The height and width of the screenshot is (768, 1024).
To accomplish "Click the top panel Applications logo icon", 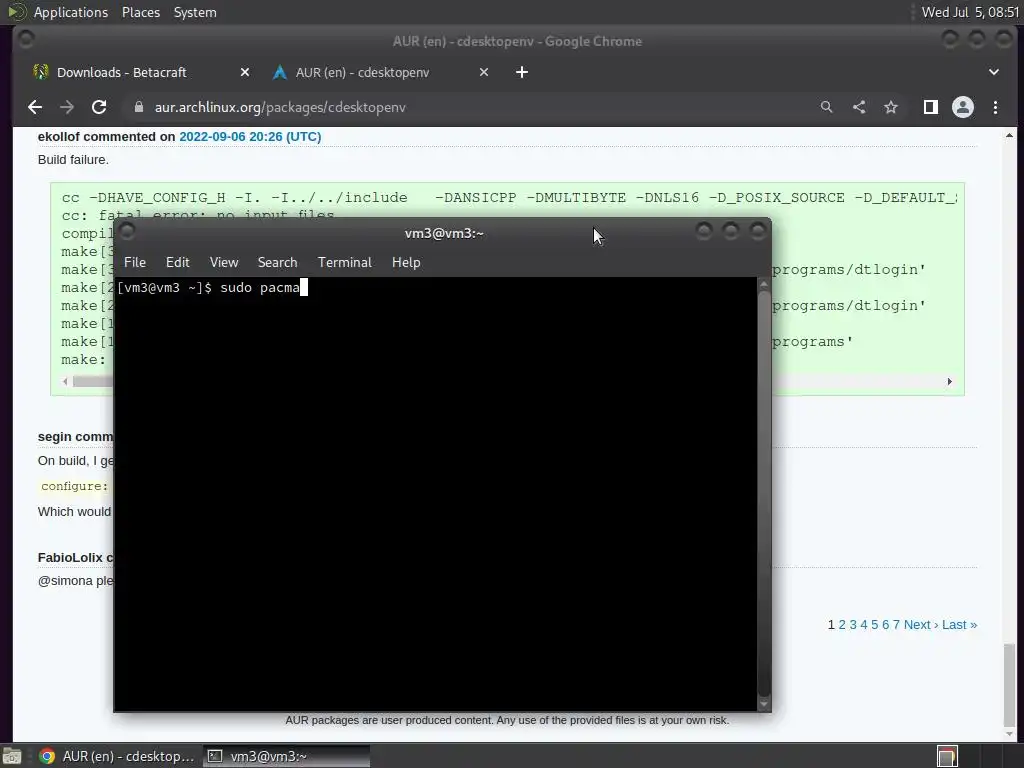I will point(16,12).
